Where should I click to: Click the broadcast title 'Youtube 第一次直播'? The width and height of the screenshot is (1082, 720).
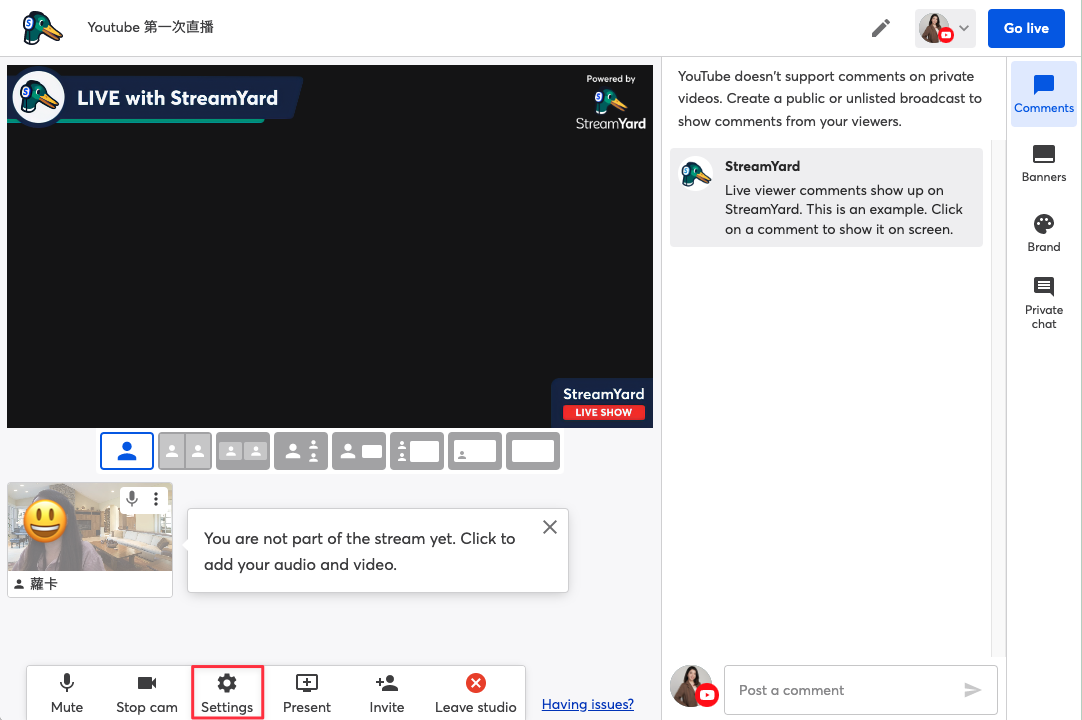pos(150,27)
